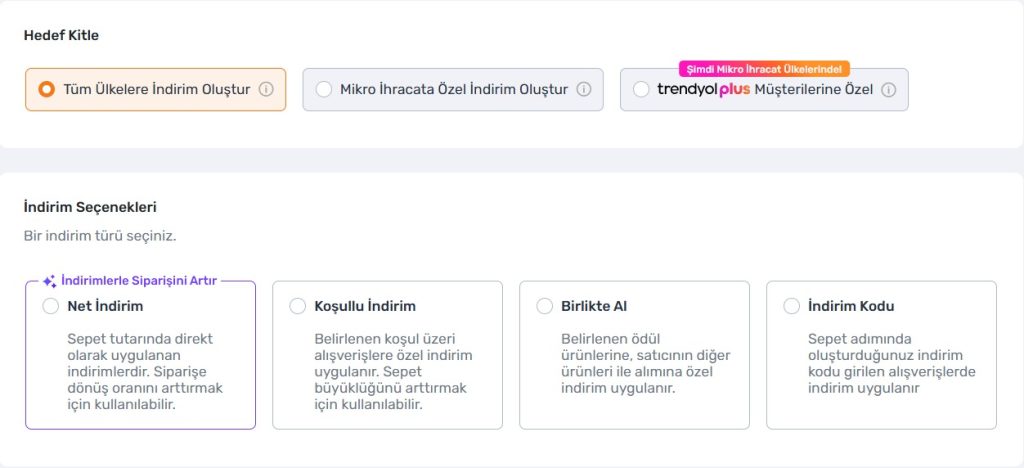1024x468 pixels.
Task: Open the Koşullu İndirim card description
Action: pos(393,372)
